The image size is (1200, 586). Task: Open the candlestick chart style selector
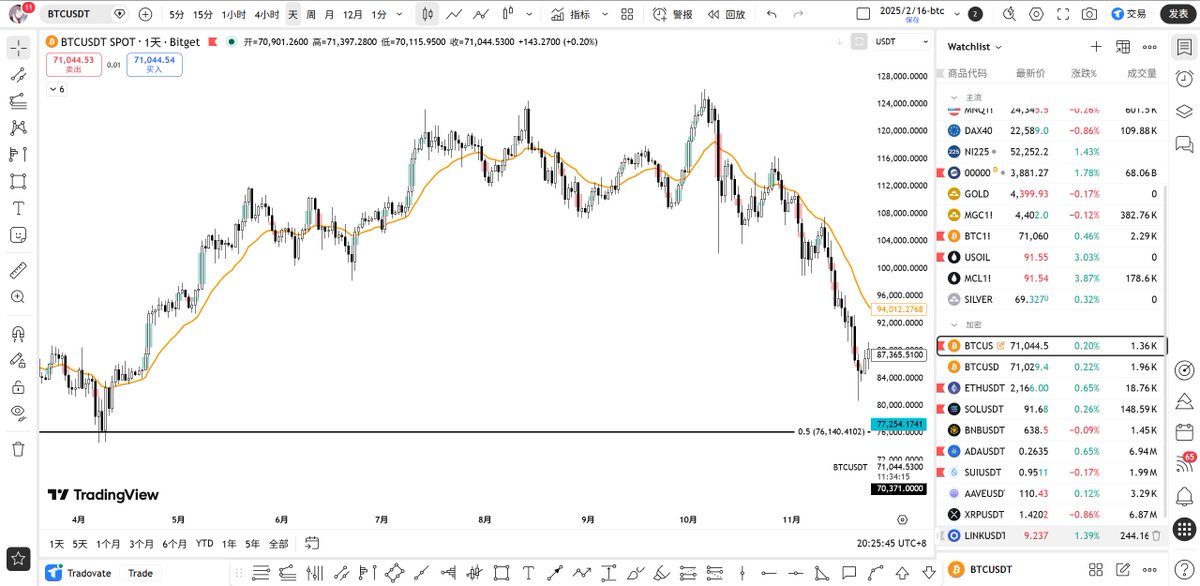[x=428, y=14]
